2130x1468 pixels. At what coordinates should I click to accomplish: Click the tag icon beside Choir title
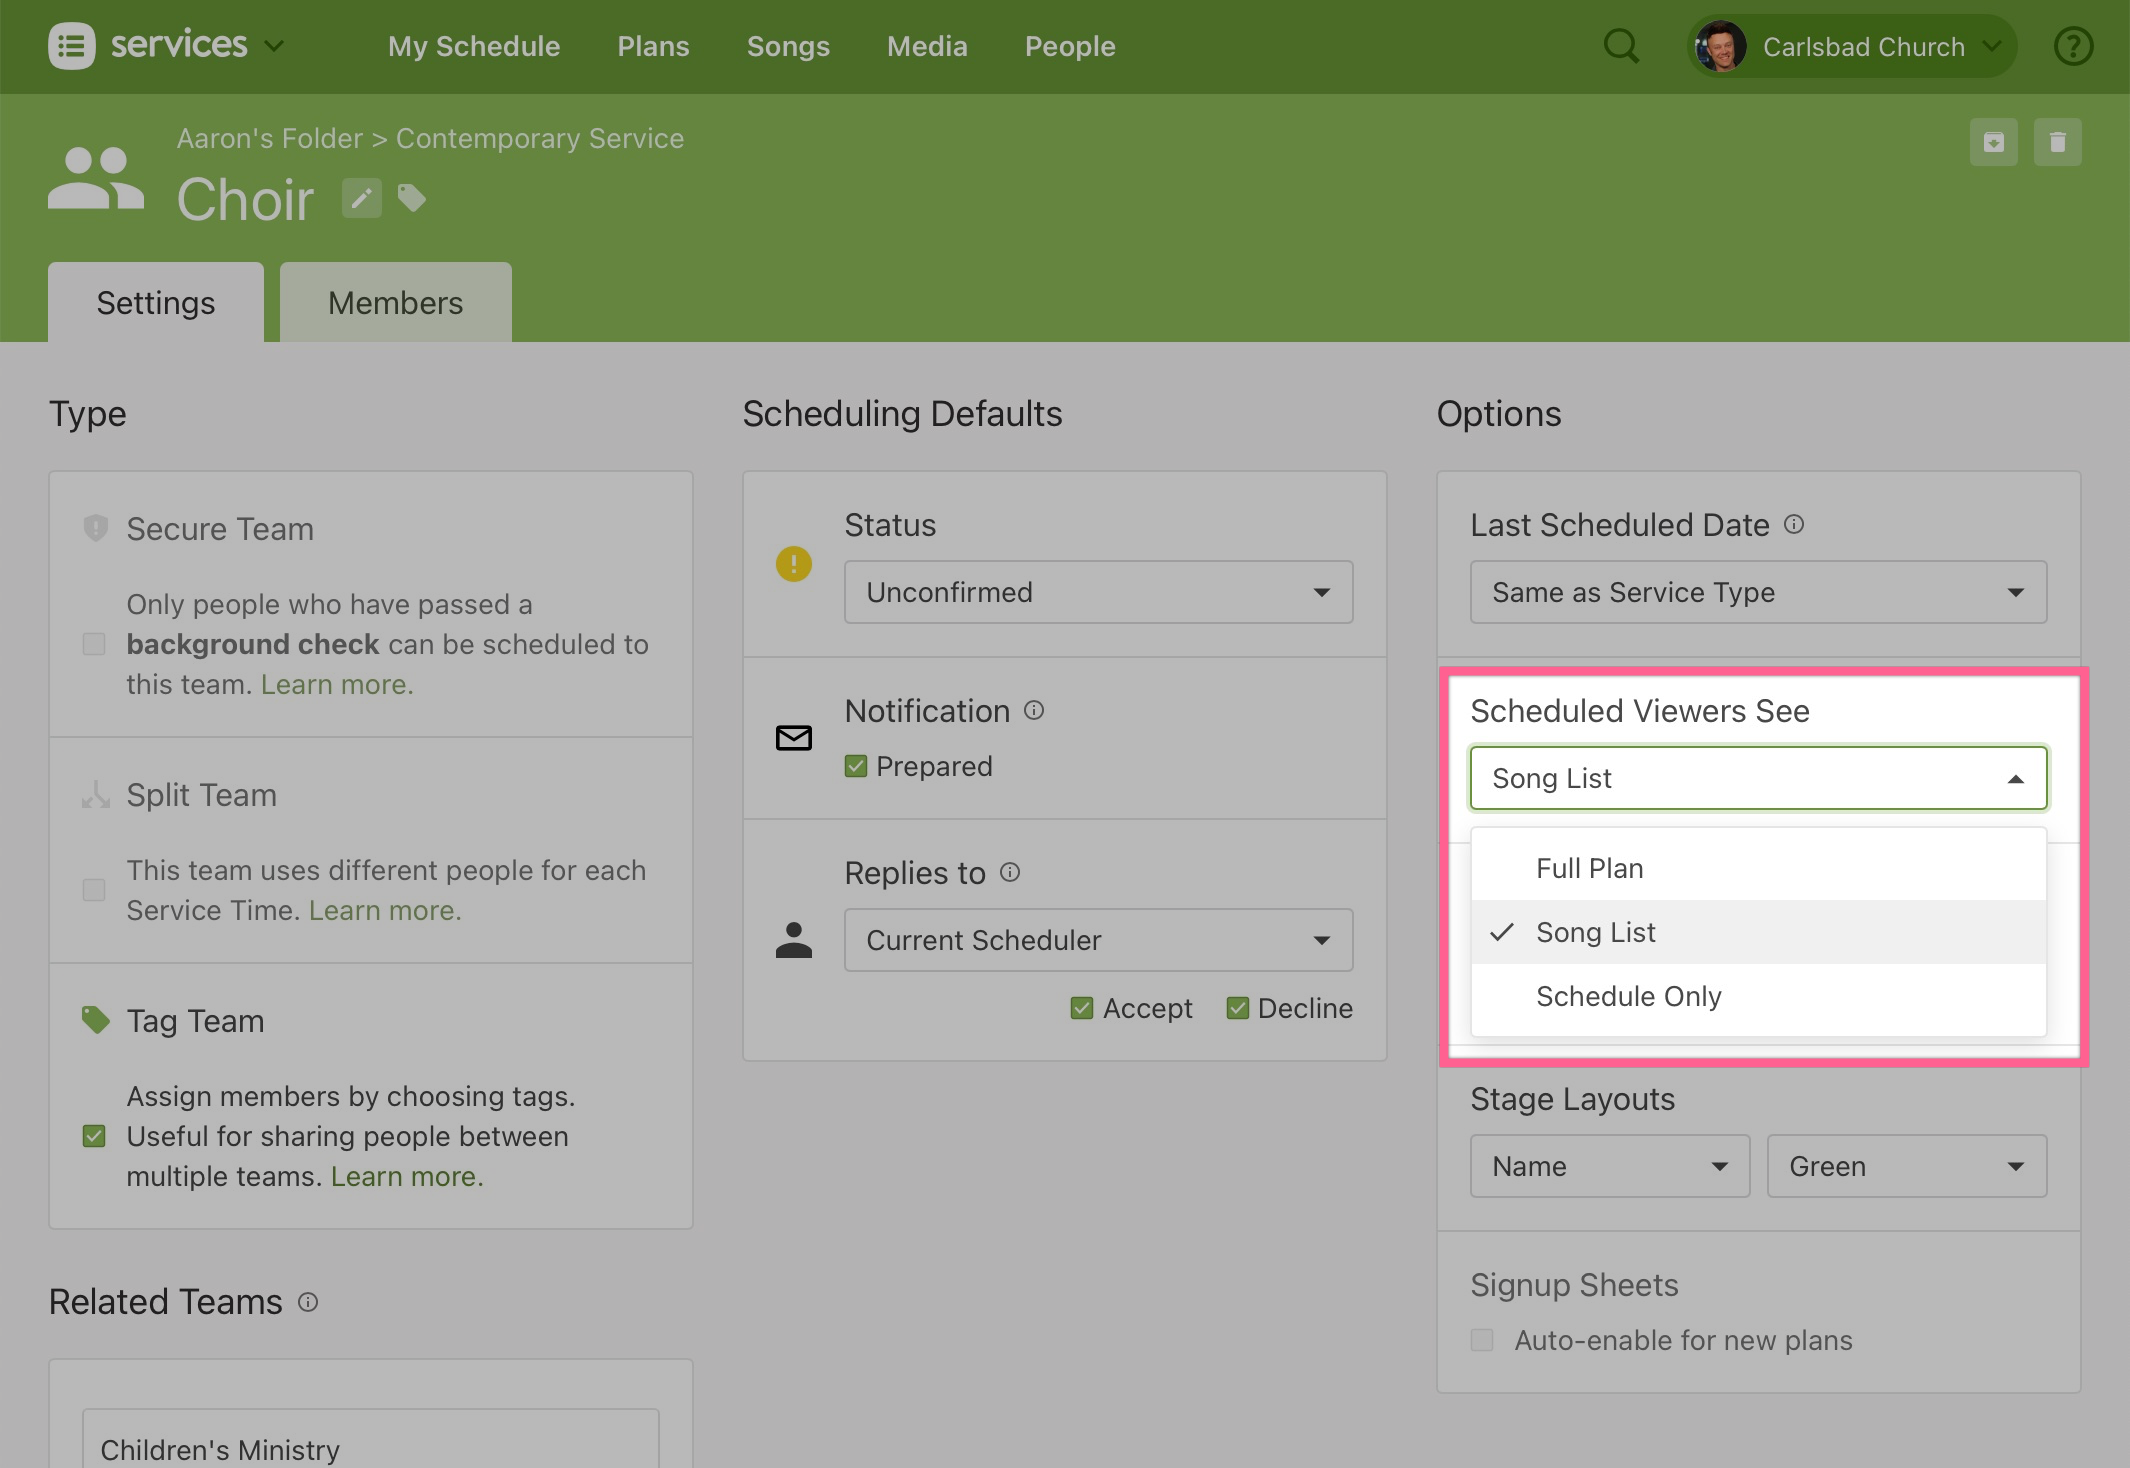point(412,198)
